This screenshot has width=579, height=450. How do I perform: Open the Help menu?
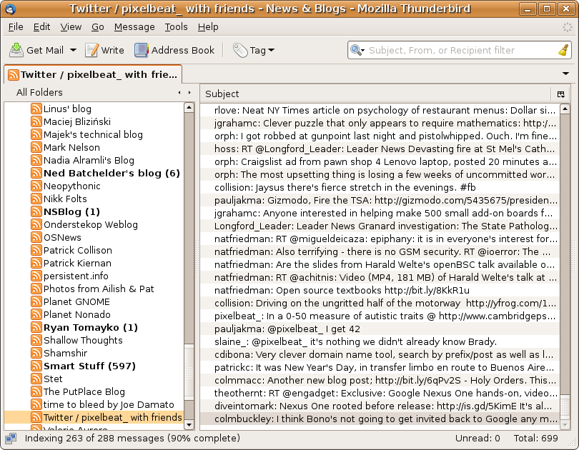click(x=208, y=27)
